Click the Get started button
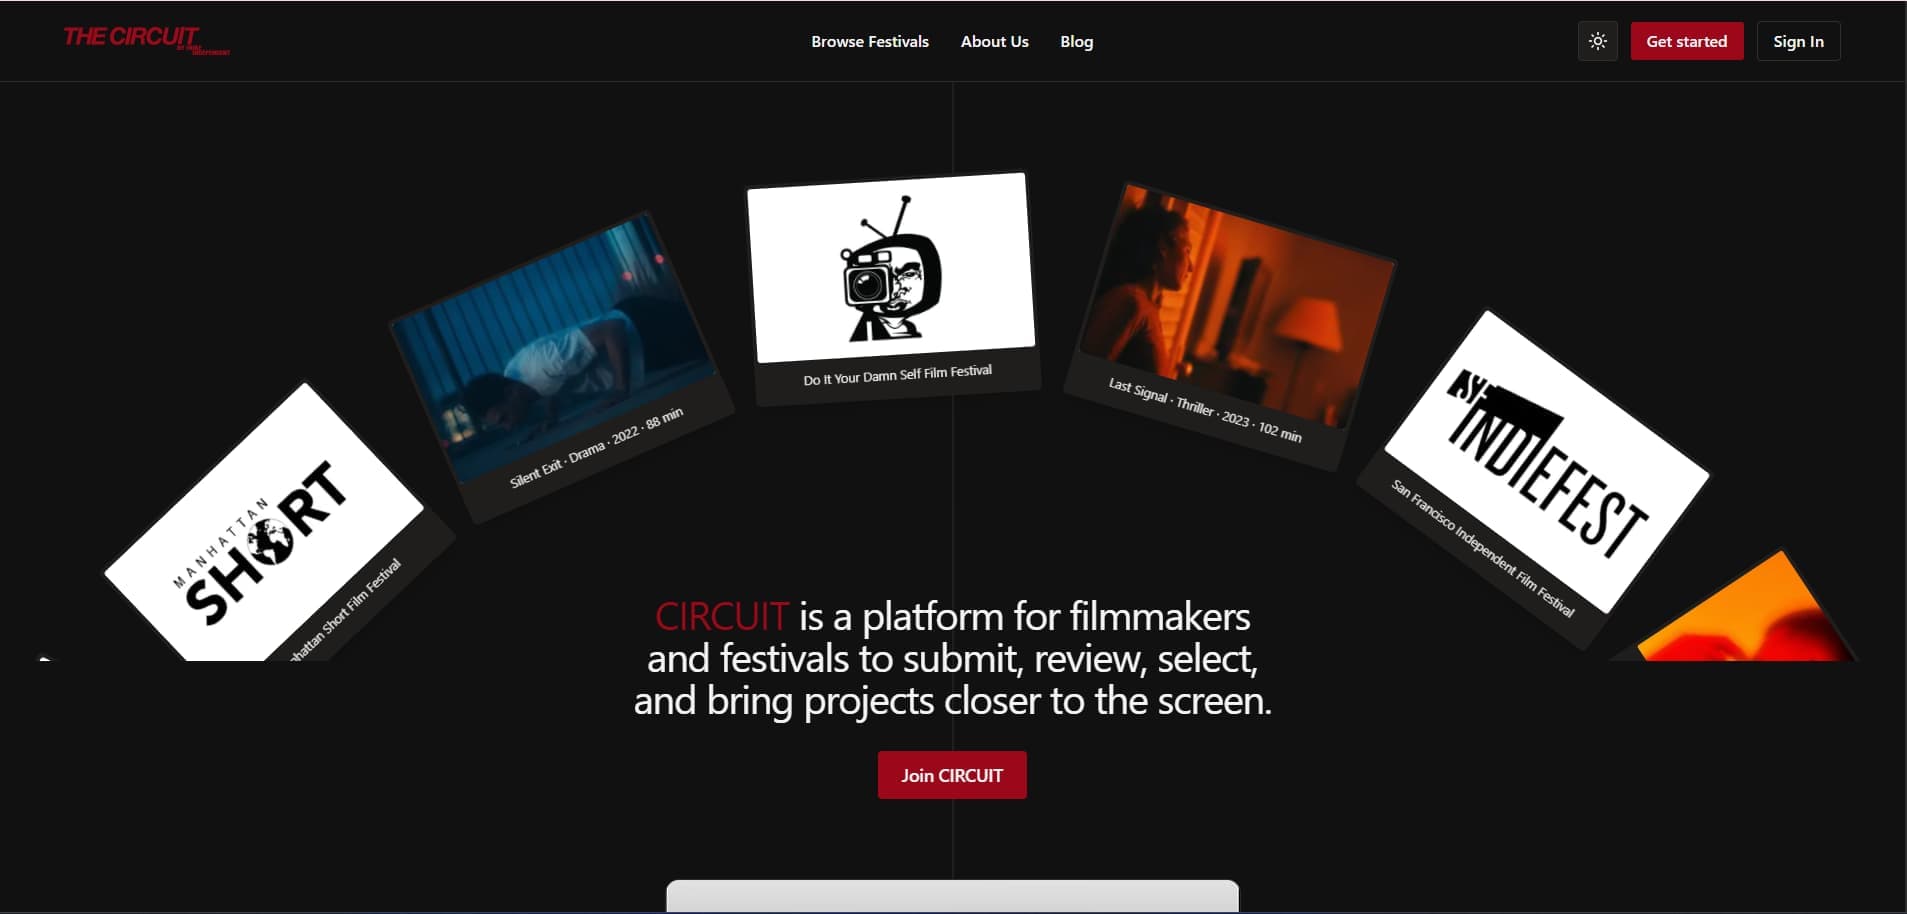The image size is (1907, 914). tap(1686, 41)
